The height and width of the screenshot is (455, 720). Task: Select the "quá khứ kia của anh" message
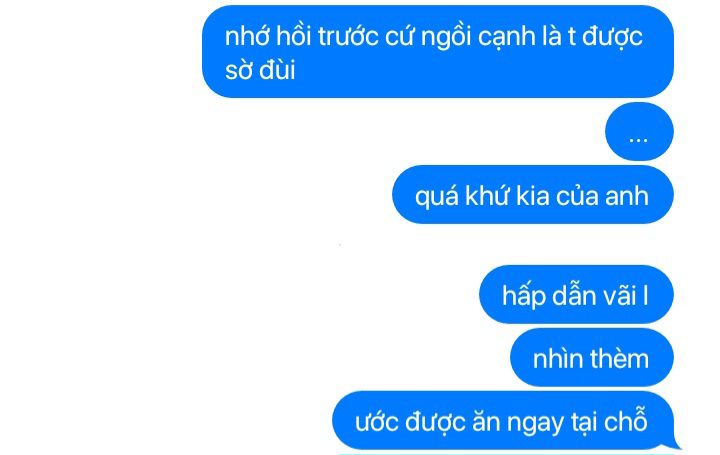pyautogui.click(x=533, y=195)
